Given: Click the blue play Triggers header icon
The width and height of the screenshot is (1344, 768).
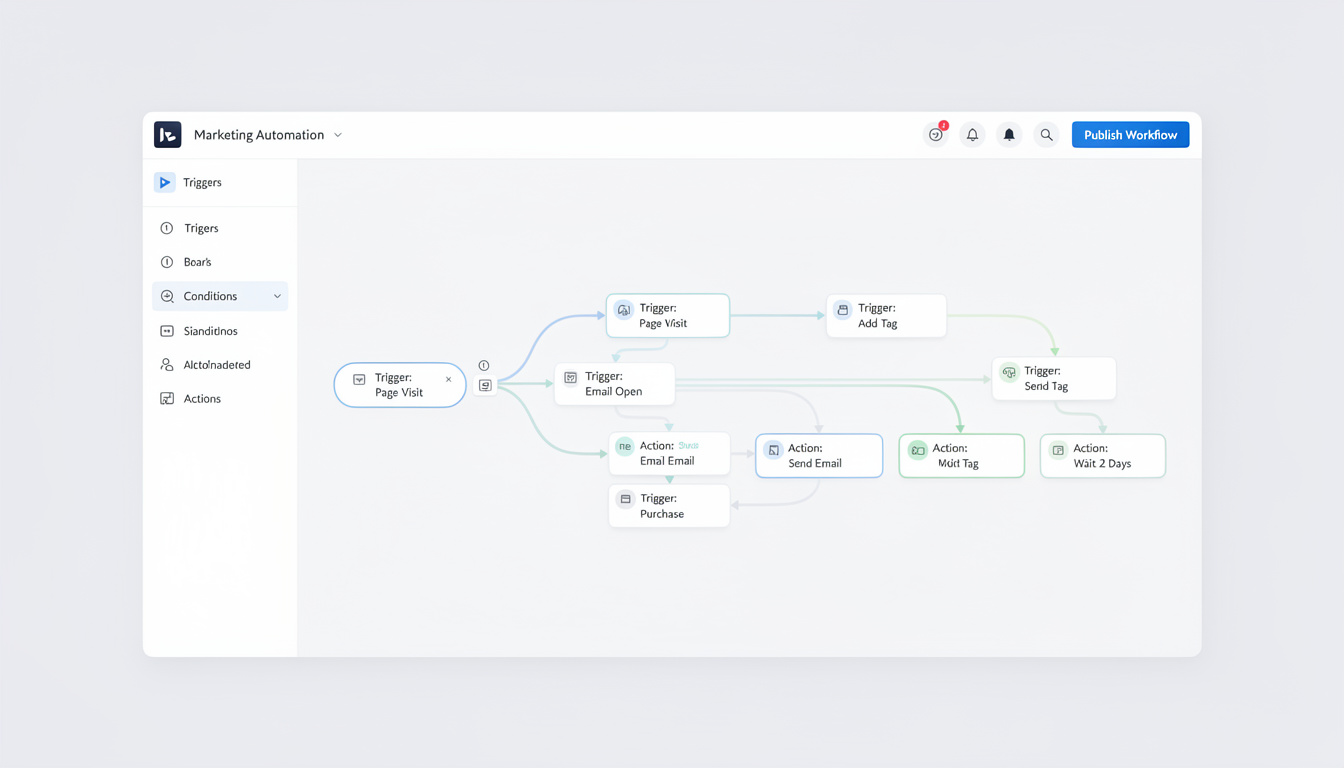Looking at the screenshot, I should tap(165, 182).
